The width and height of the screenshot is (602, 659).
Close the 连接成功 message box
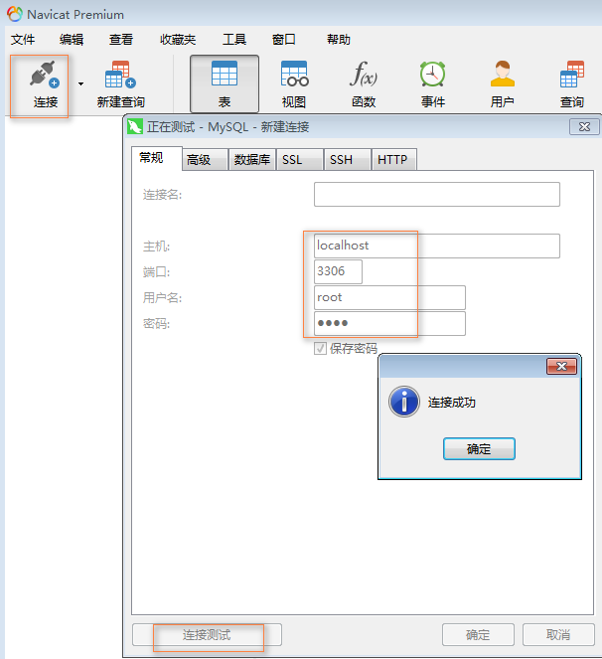coord(562,366)
